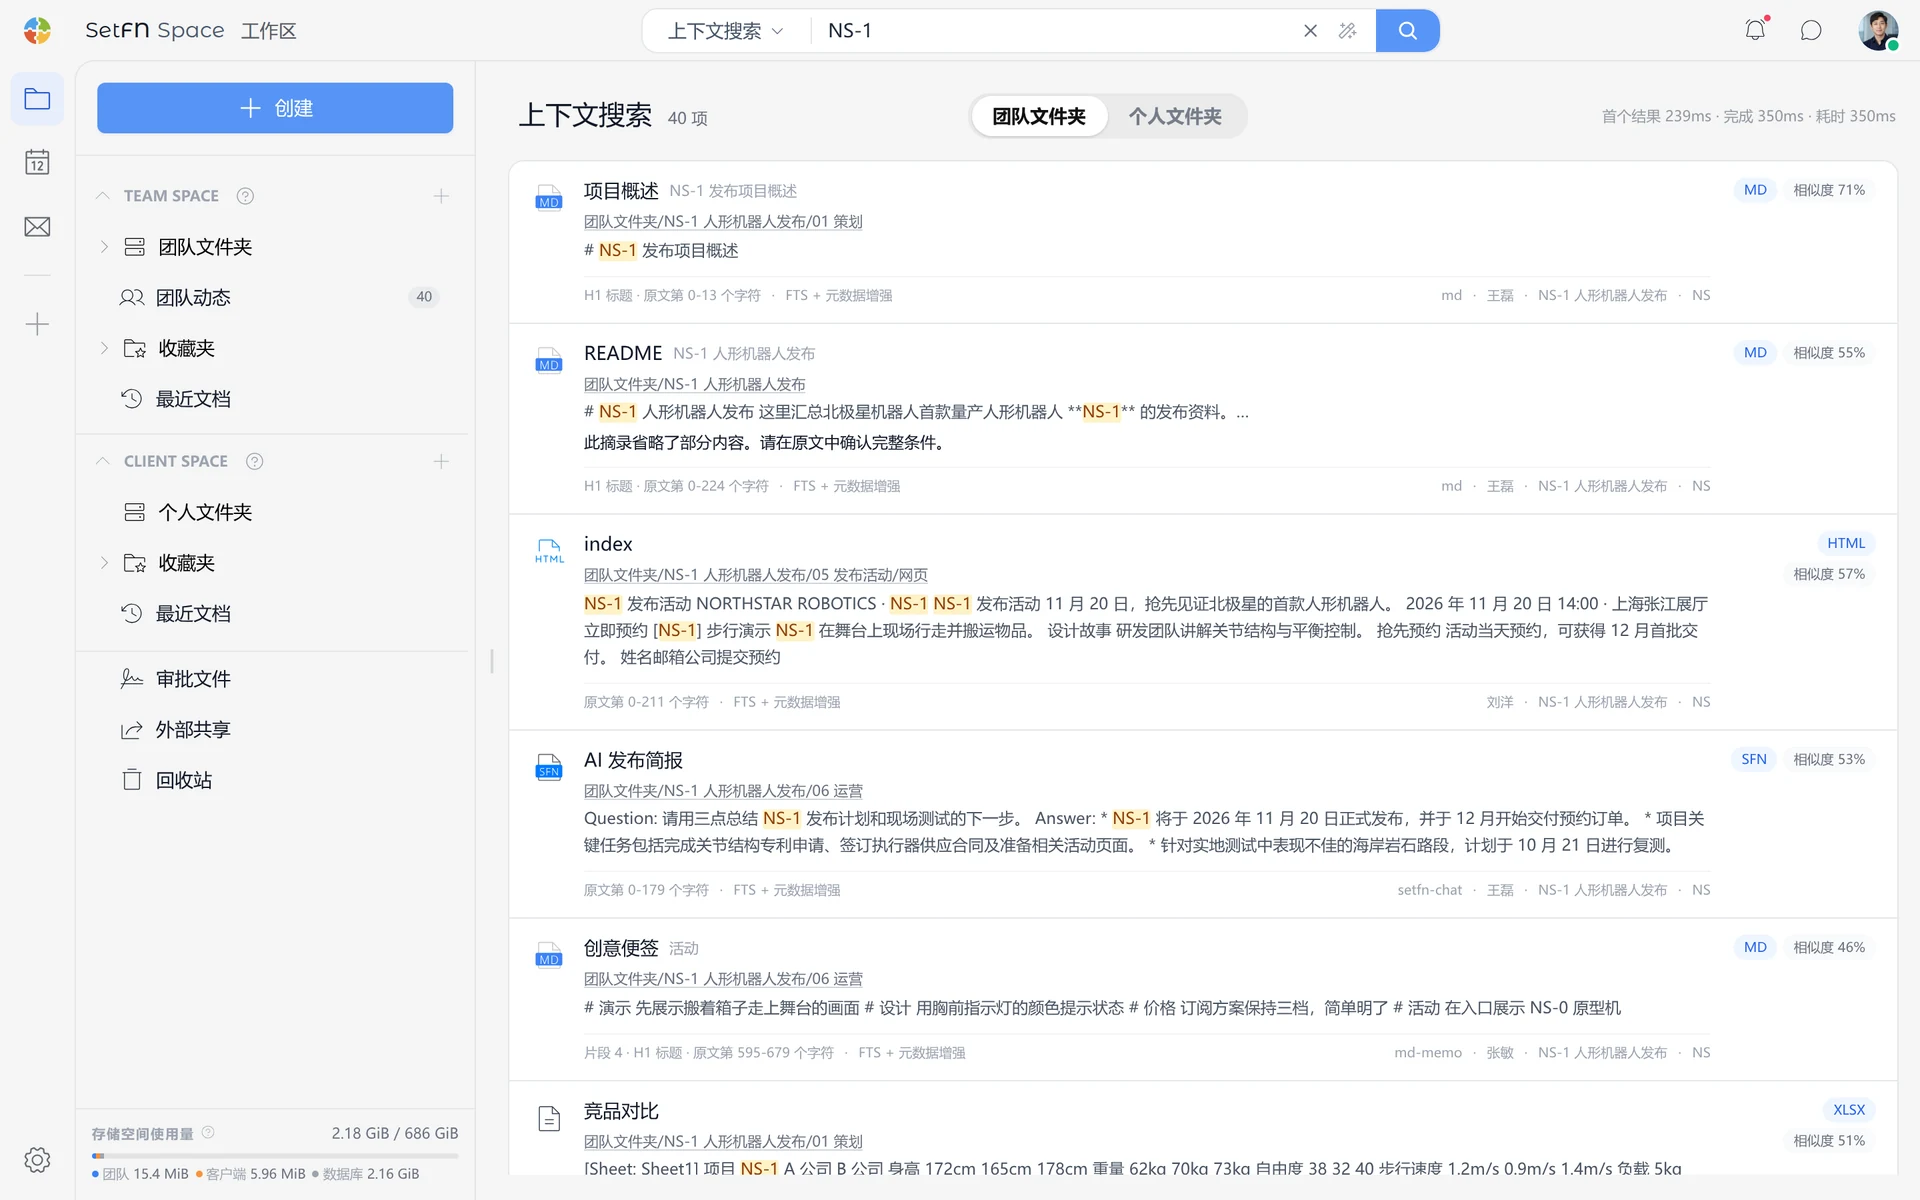Click the 创建 button
The width and height of the screenshot is (1920, 1200).
275,108
